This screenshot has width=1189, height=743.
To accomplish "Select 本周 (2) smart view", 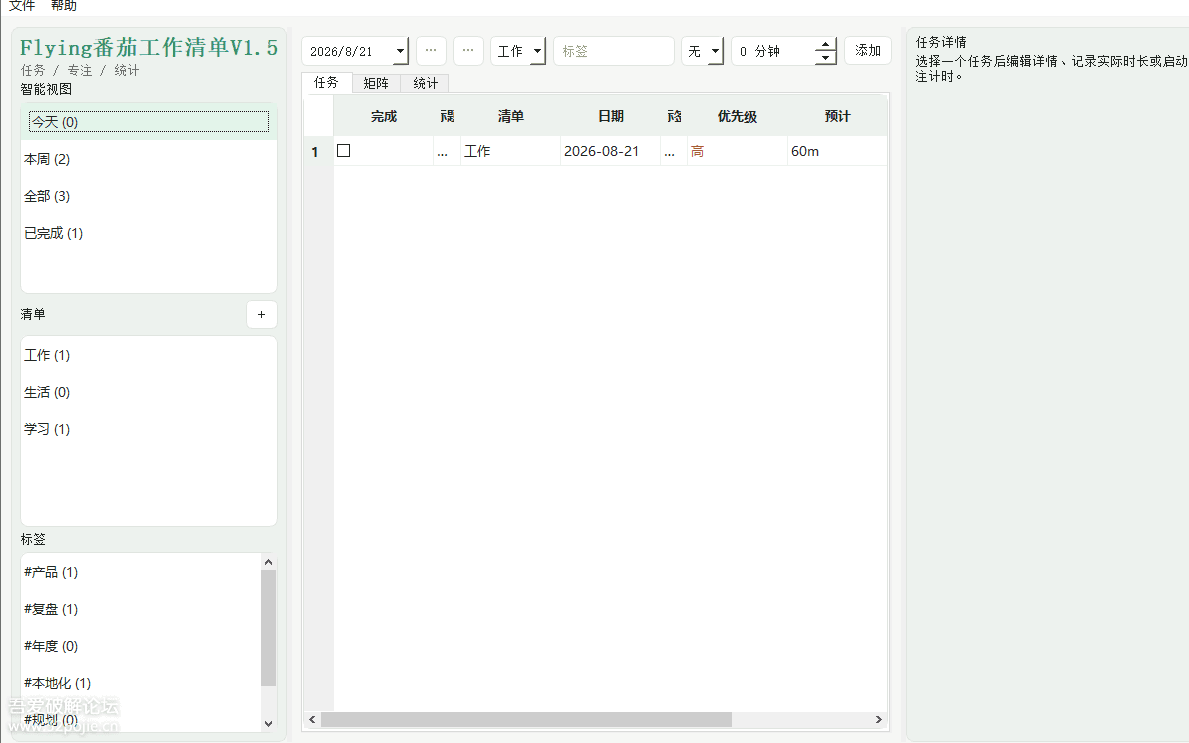I will pyautogui.click(x=149, y=159).
